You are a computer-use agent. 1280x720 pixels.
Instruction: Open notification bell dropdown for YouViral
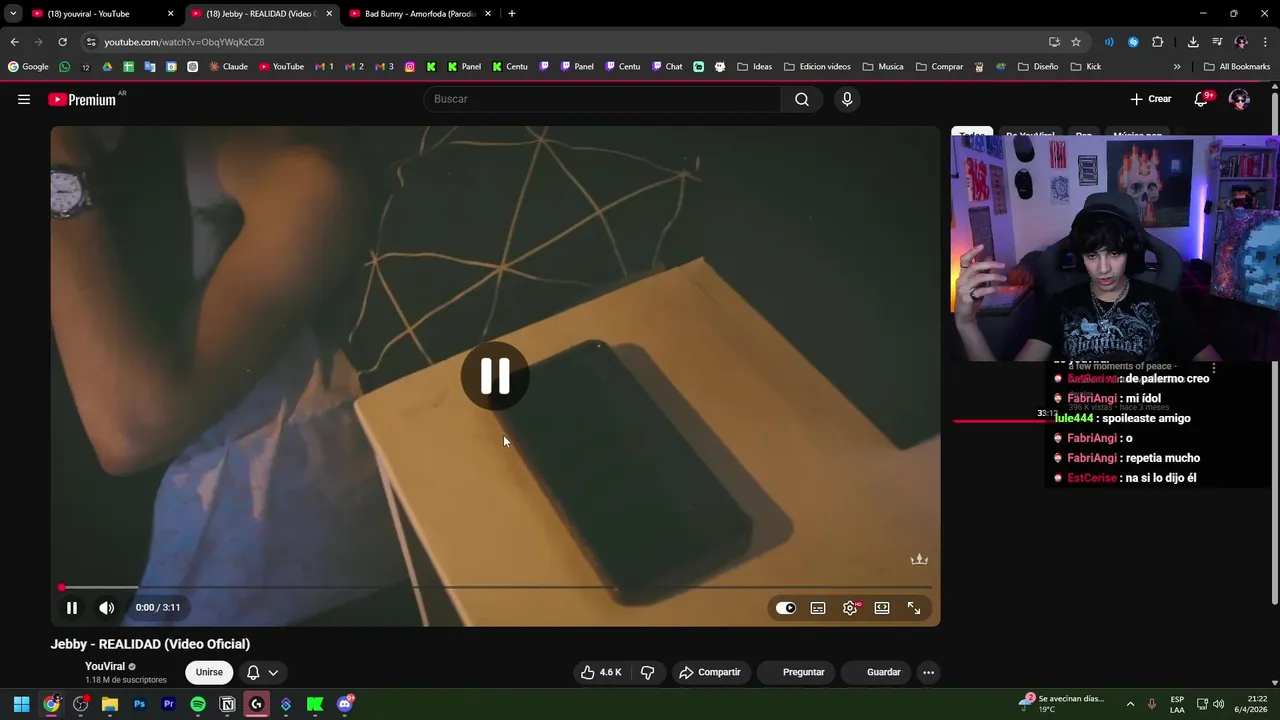pyautogui.click(x=262, y=672)
